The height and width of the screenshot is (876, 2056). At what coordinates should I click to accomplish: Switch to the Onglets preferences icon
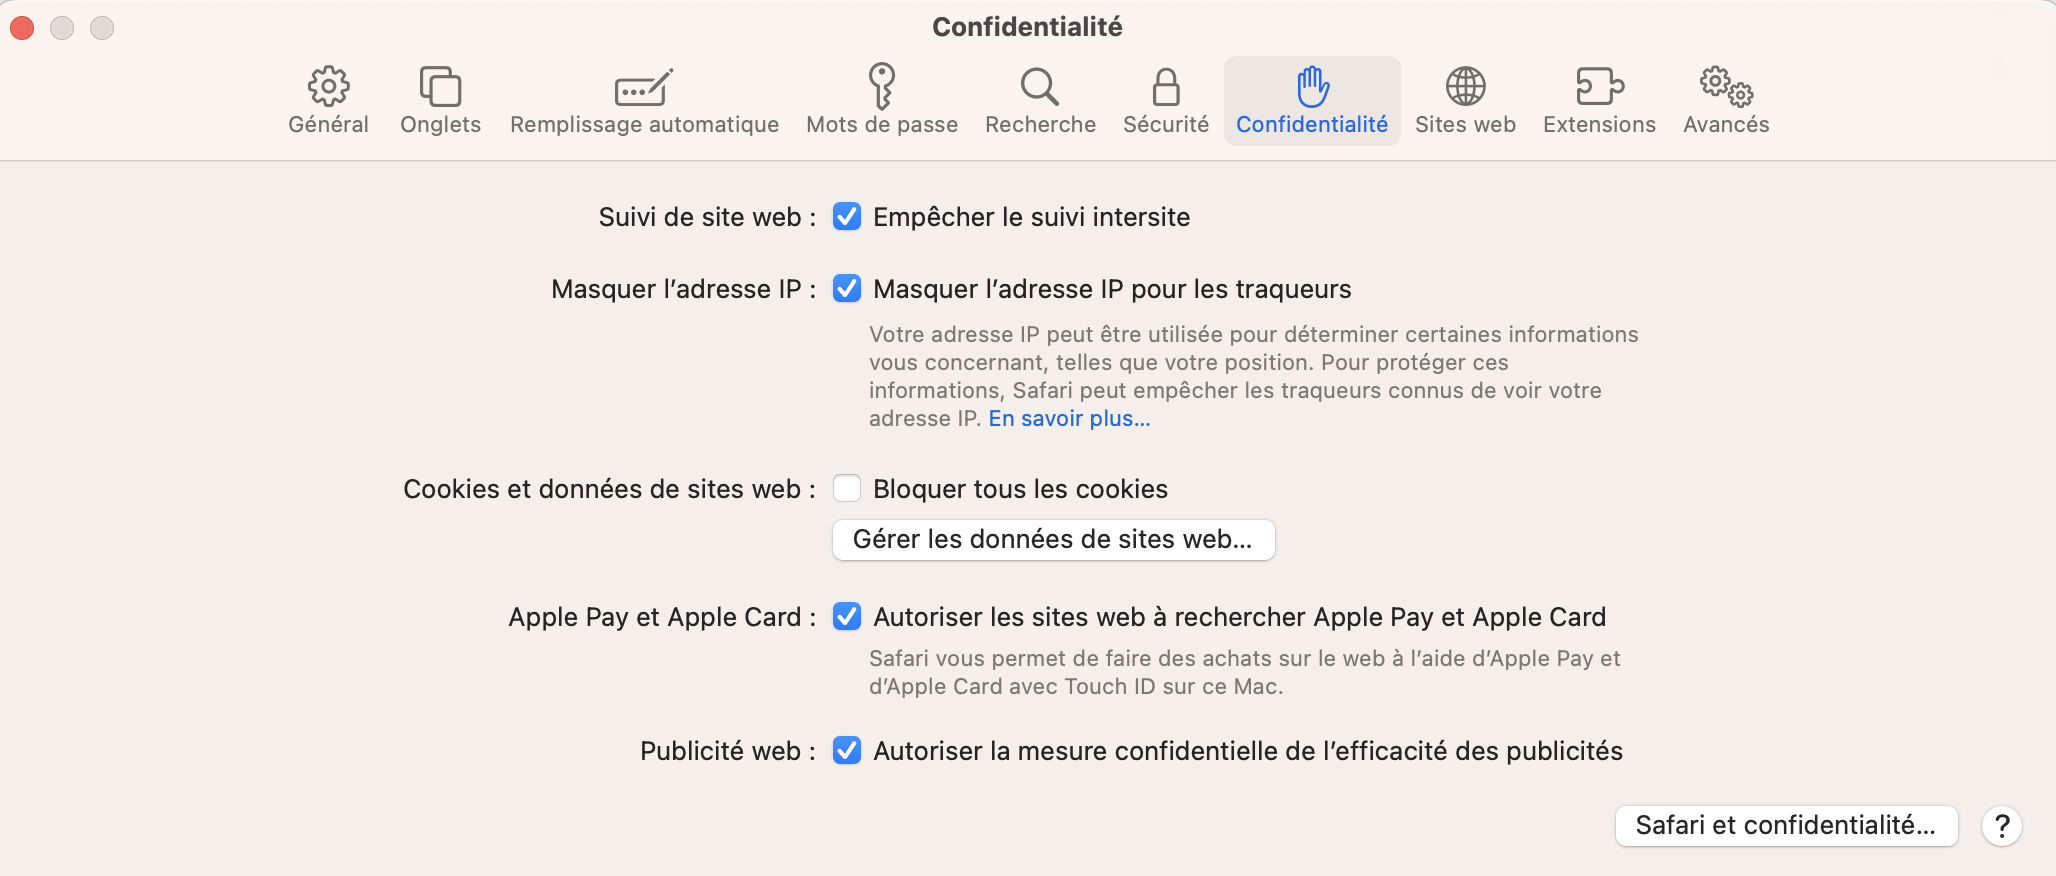440,88
